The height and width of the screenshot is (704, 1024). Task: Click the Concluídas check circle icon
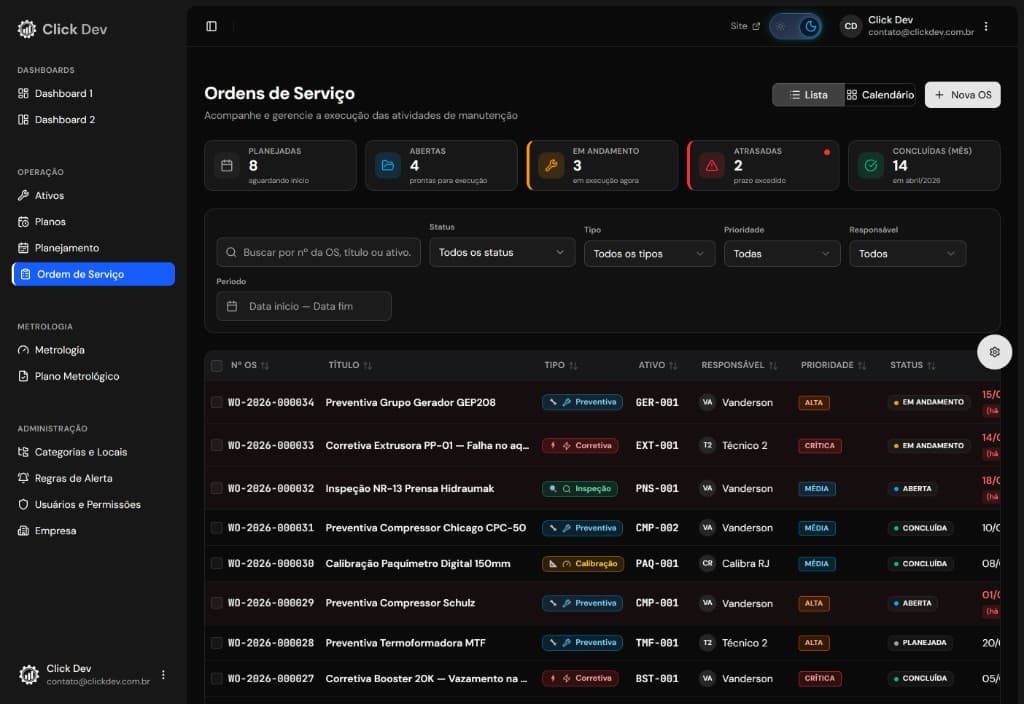point(871,166)
